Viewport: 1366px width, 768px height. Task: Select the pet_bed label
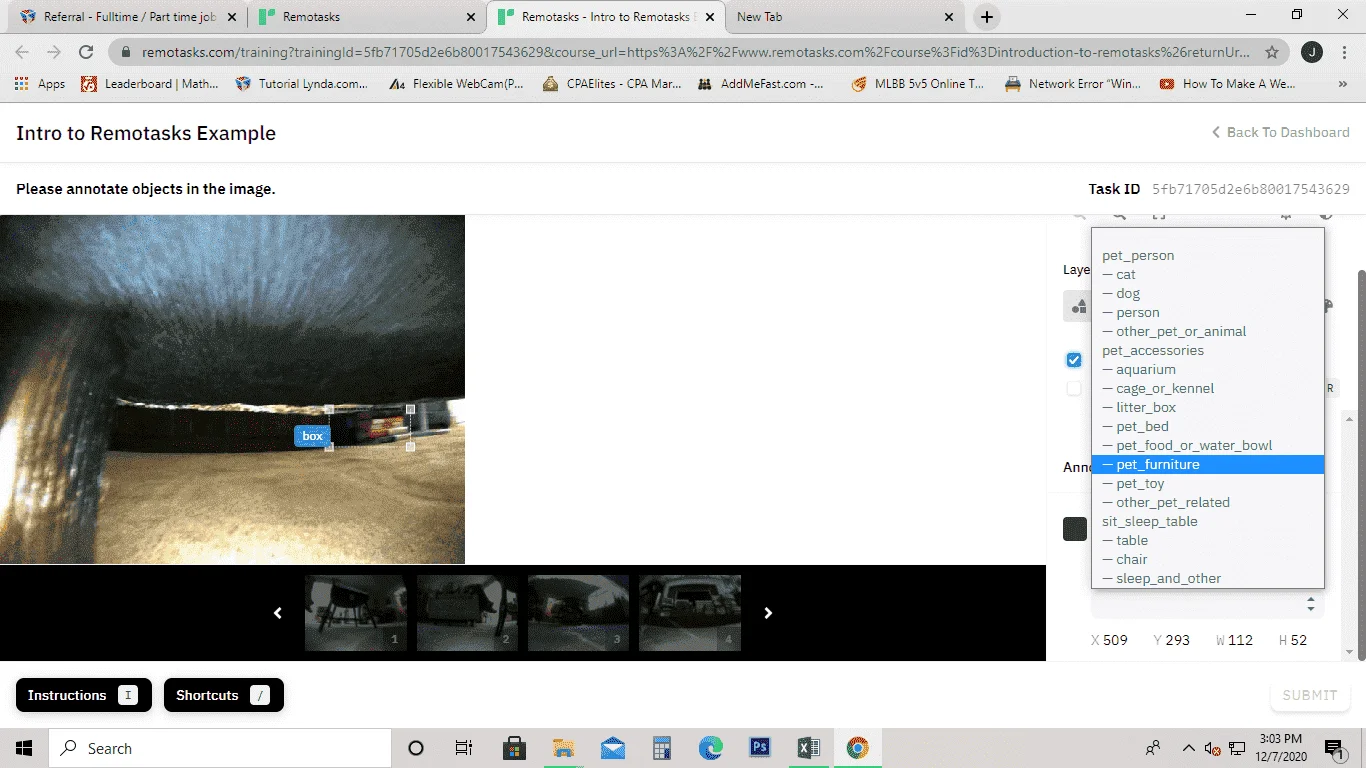tap(1208, 427)
